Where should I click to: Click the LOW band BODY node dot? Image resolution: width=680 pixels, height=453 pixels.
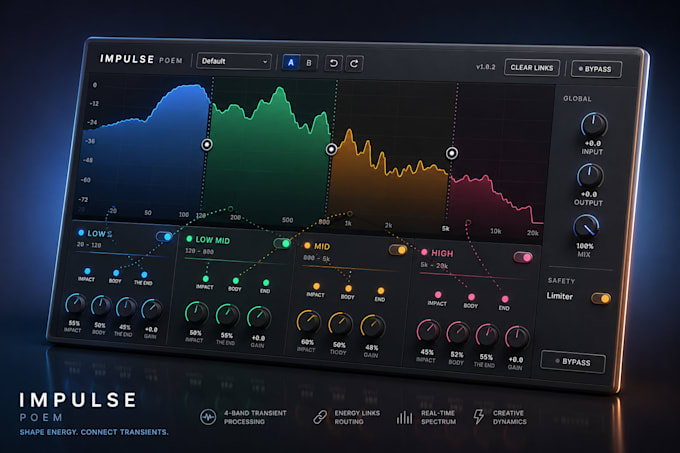pyautogui.click(x=116, y=273)
